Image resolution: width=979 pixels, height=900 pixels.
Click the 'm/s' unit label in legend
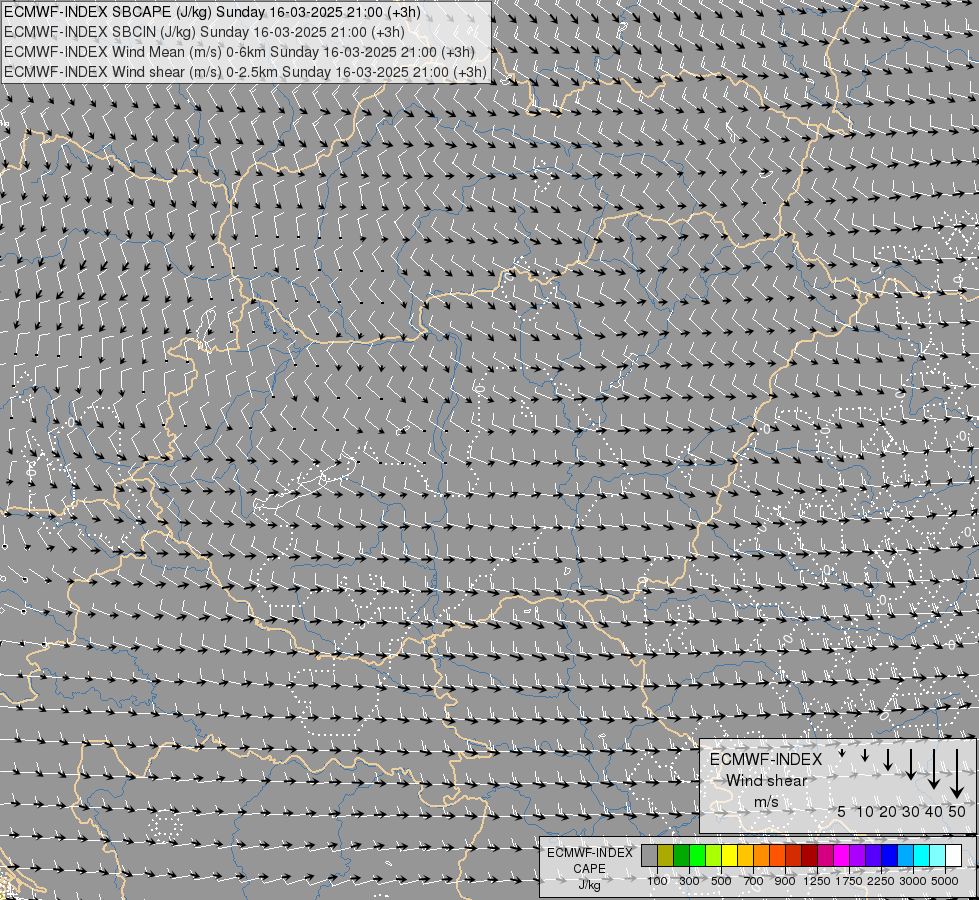tap(766, 802)
